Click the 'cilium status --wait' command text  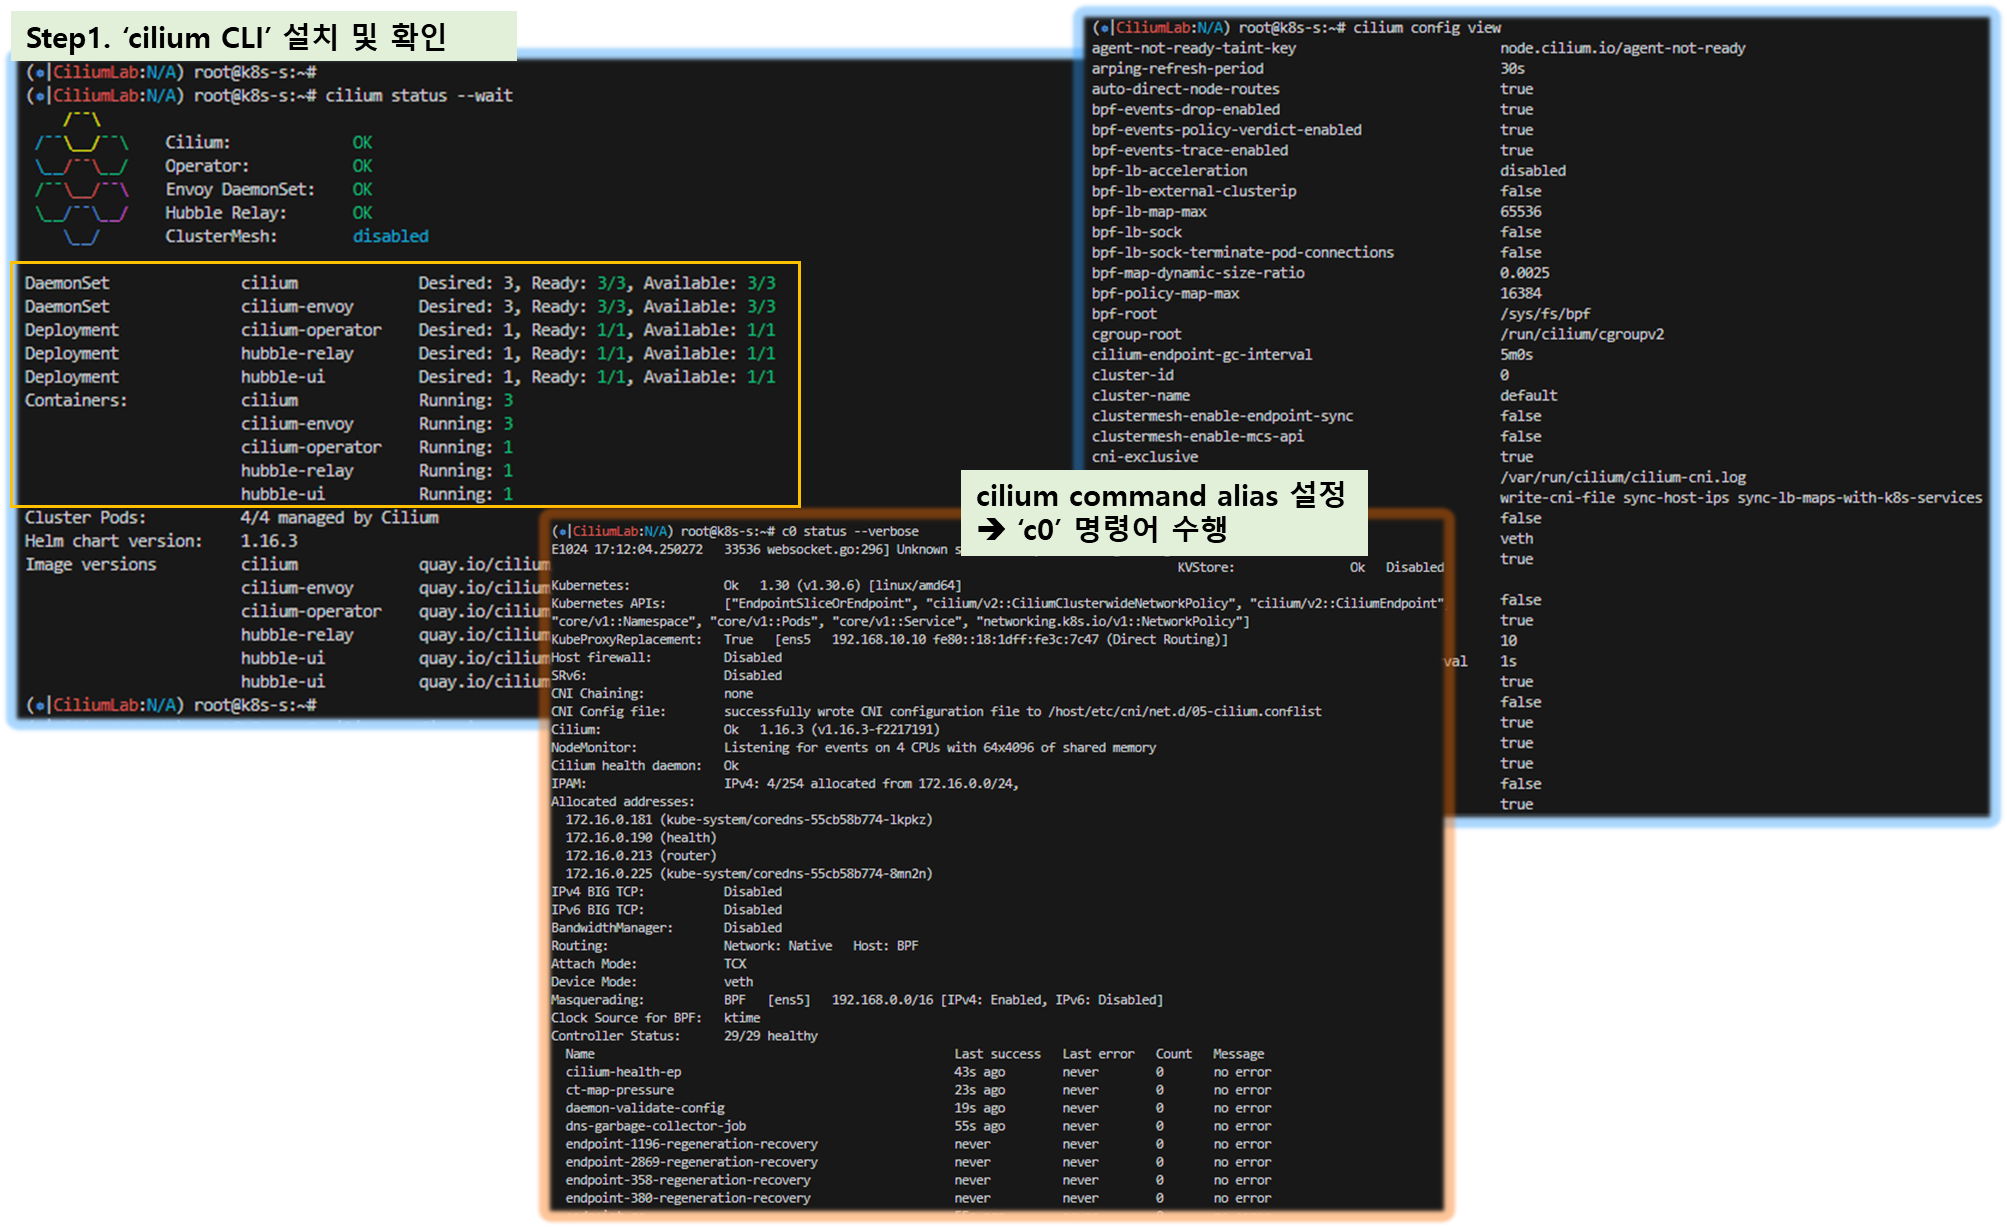pos(418,96)
